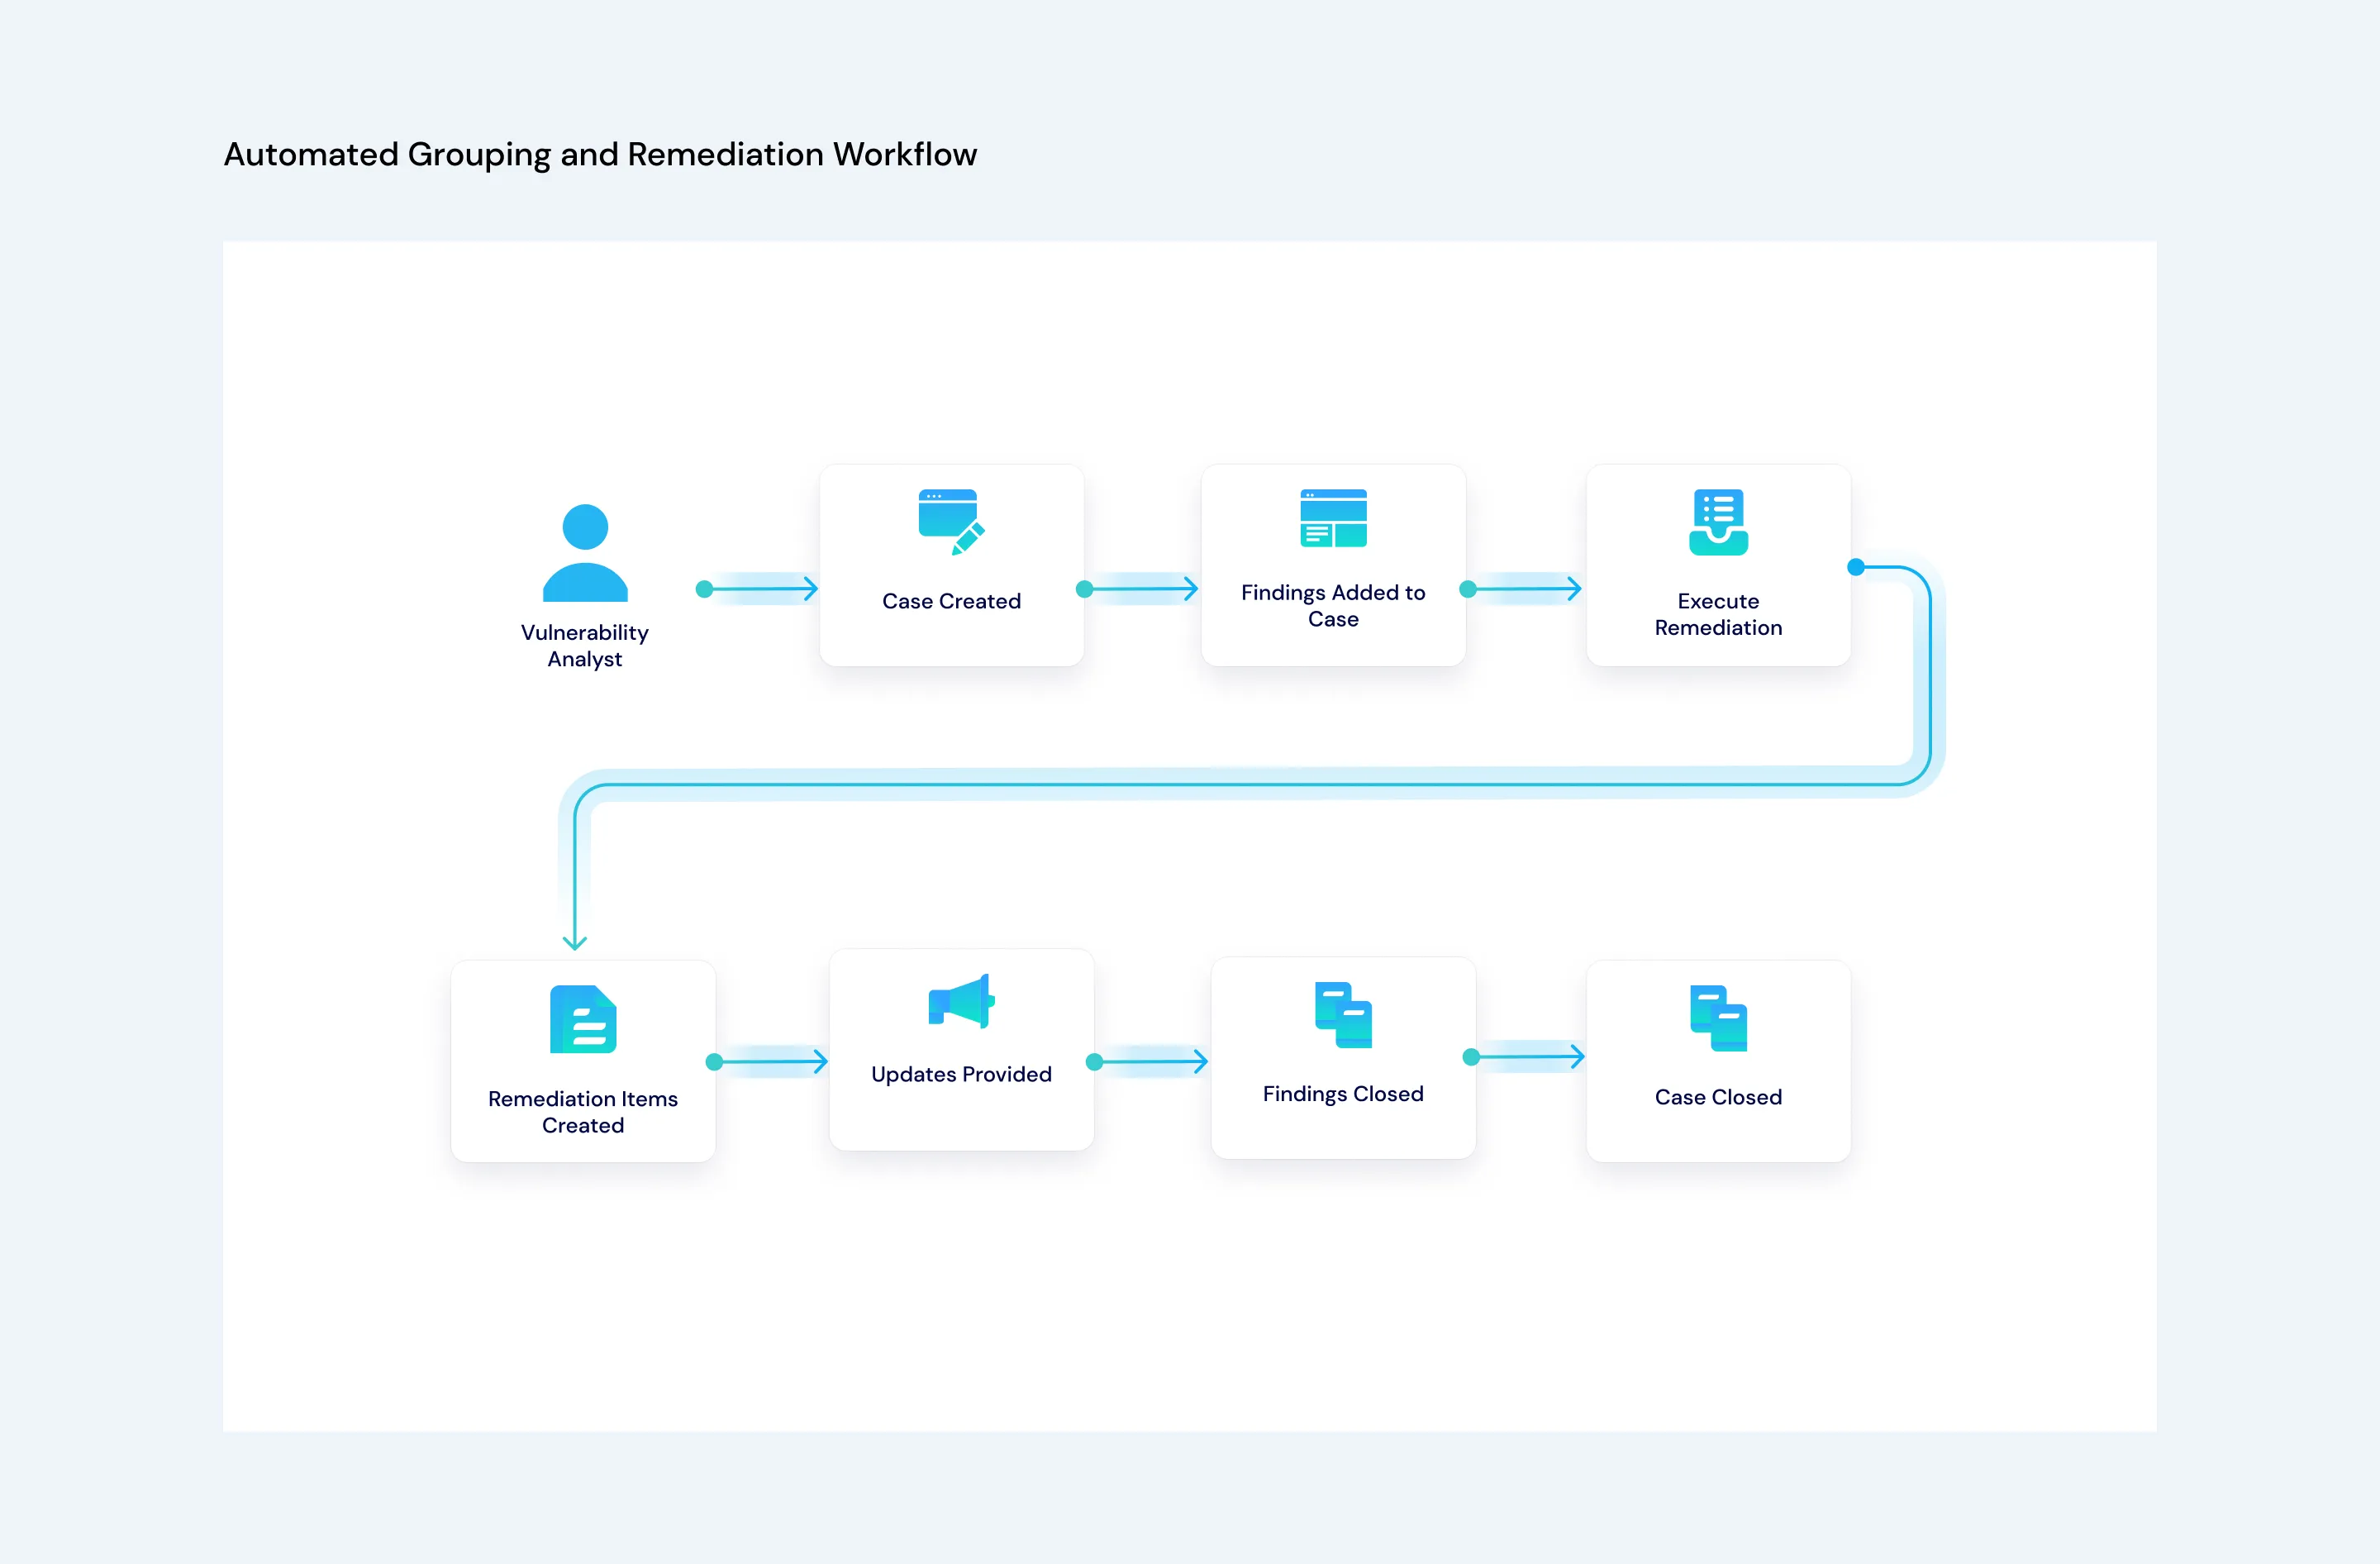Select the "Case Closed" label
This screenshot has height=1564, width=2380.
tap(1718, 1097)
